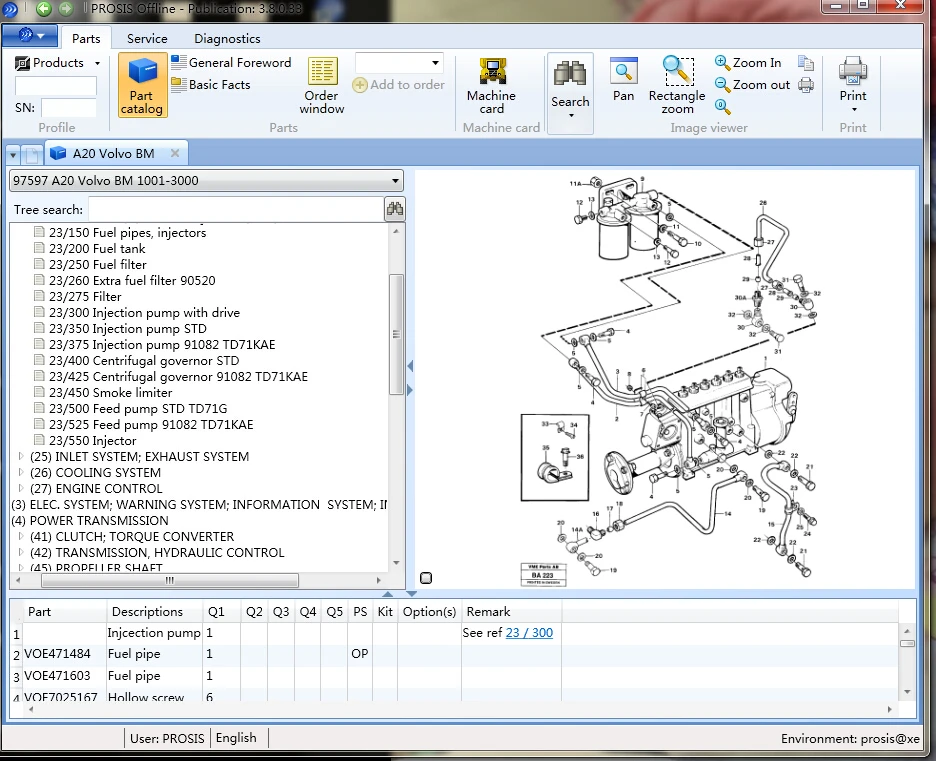Open the machine model dropdown
Screen dimensions: 936x761
click(396, 181)
